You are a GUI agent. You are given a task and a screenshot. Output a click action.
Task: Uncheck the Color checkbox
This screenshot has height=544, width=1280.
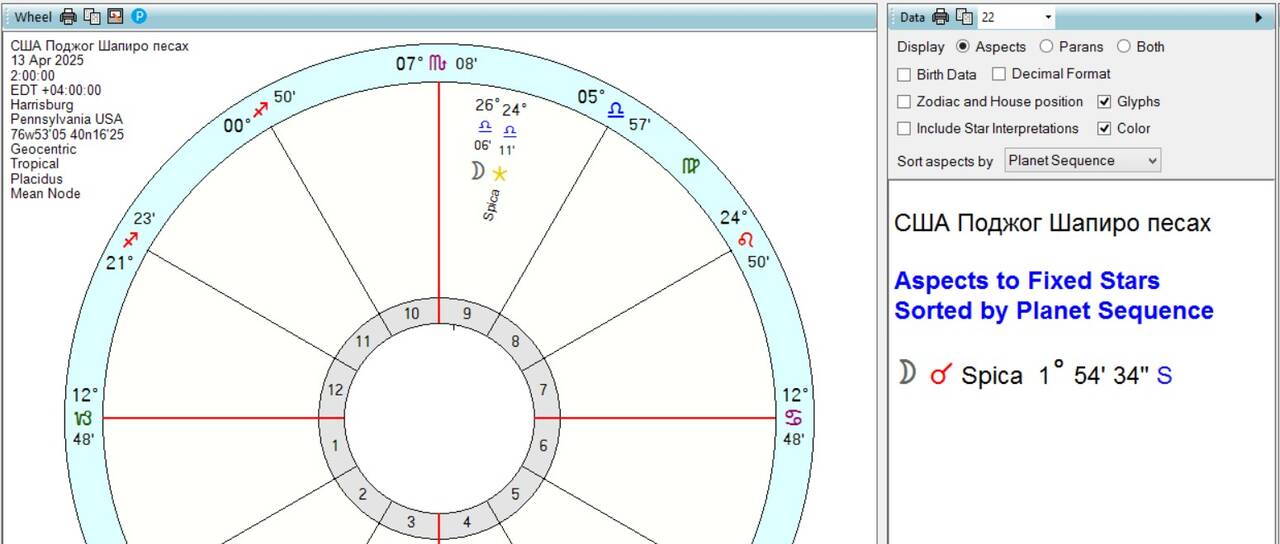point(1105,129)
